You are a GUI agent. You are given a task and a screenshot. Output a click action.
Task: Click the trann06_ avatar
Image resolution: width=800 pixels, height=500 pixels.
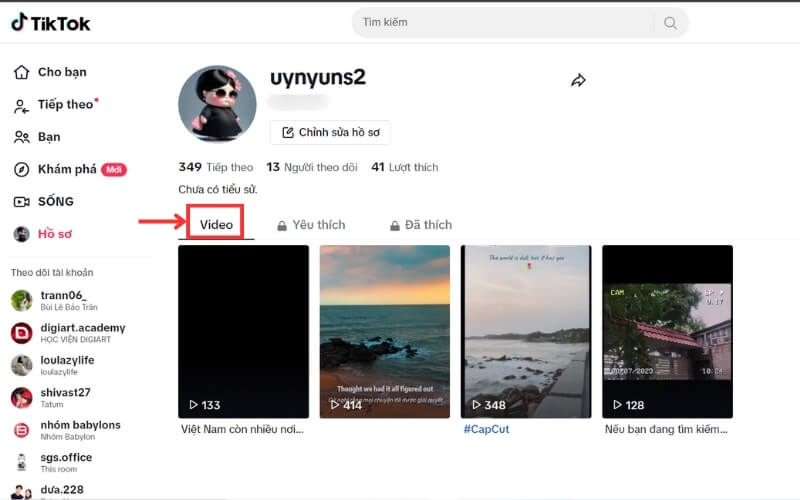click(21, 301)
